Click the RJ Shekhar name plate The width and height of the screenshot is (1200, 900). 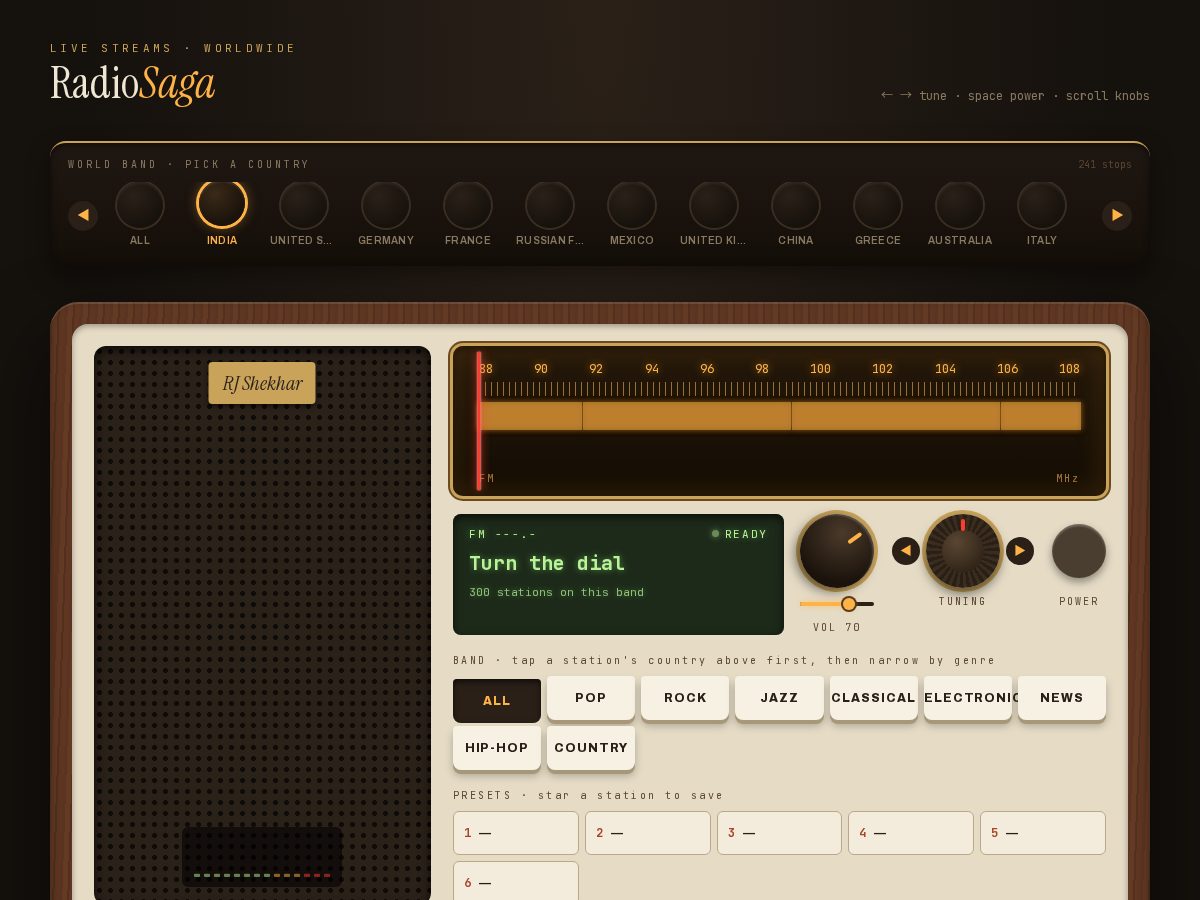coord(262,383)
